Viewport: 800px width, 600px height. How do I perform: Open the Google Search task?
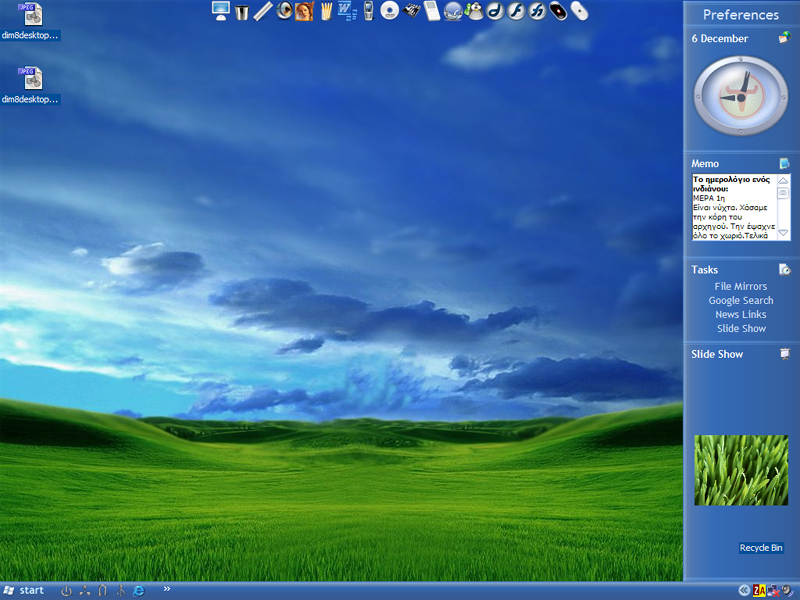coord(741,301)
